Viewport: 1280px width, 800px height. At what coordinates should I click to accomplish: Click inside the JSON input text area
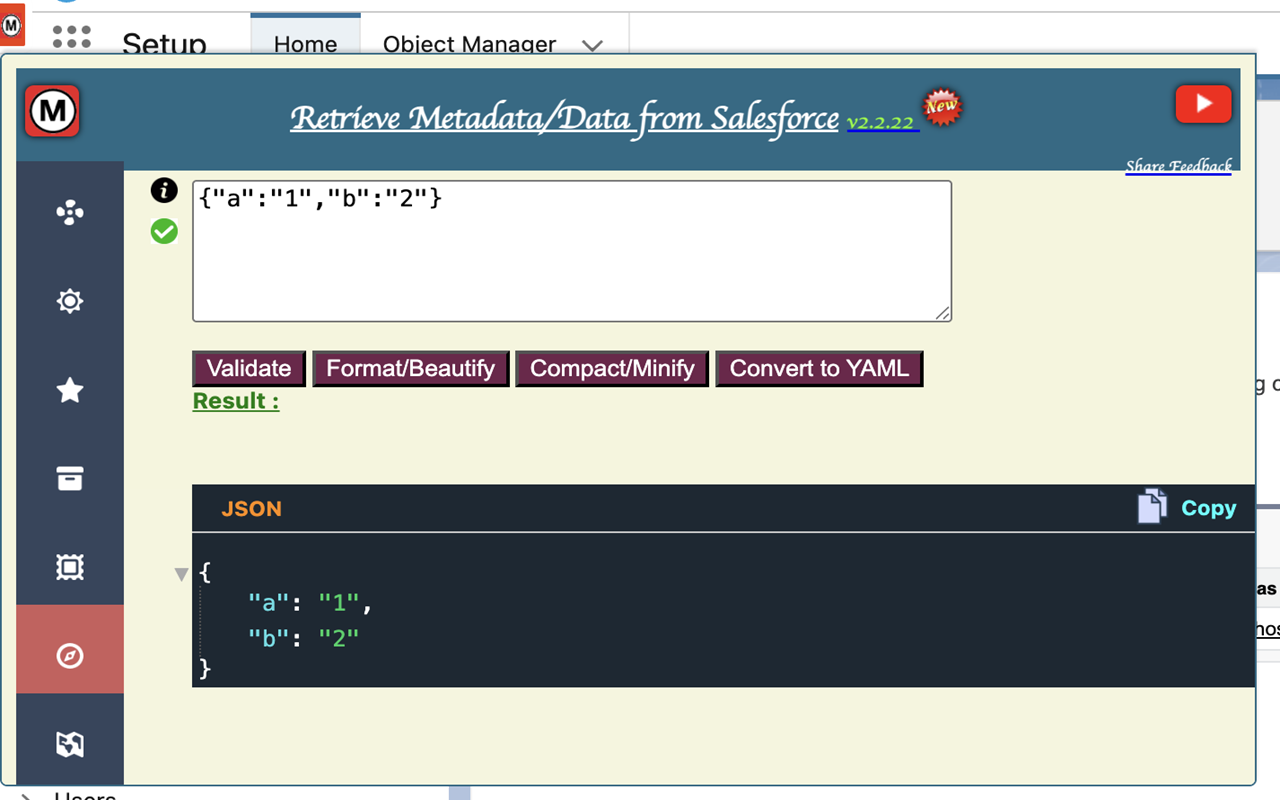point(572,251)
